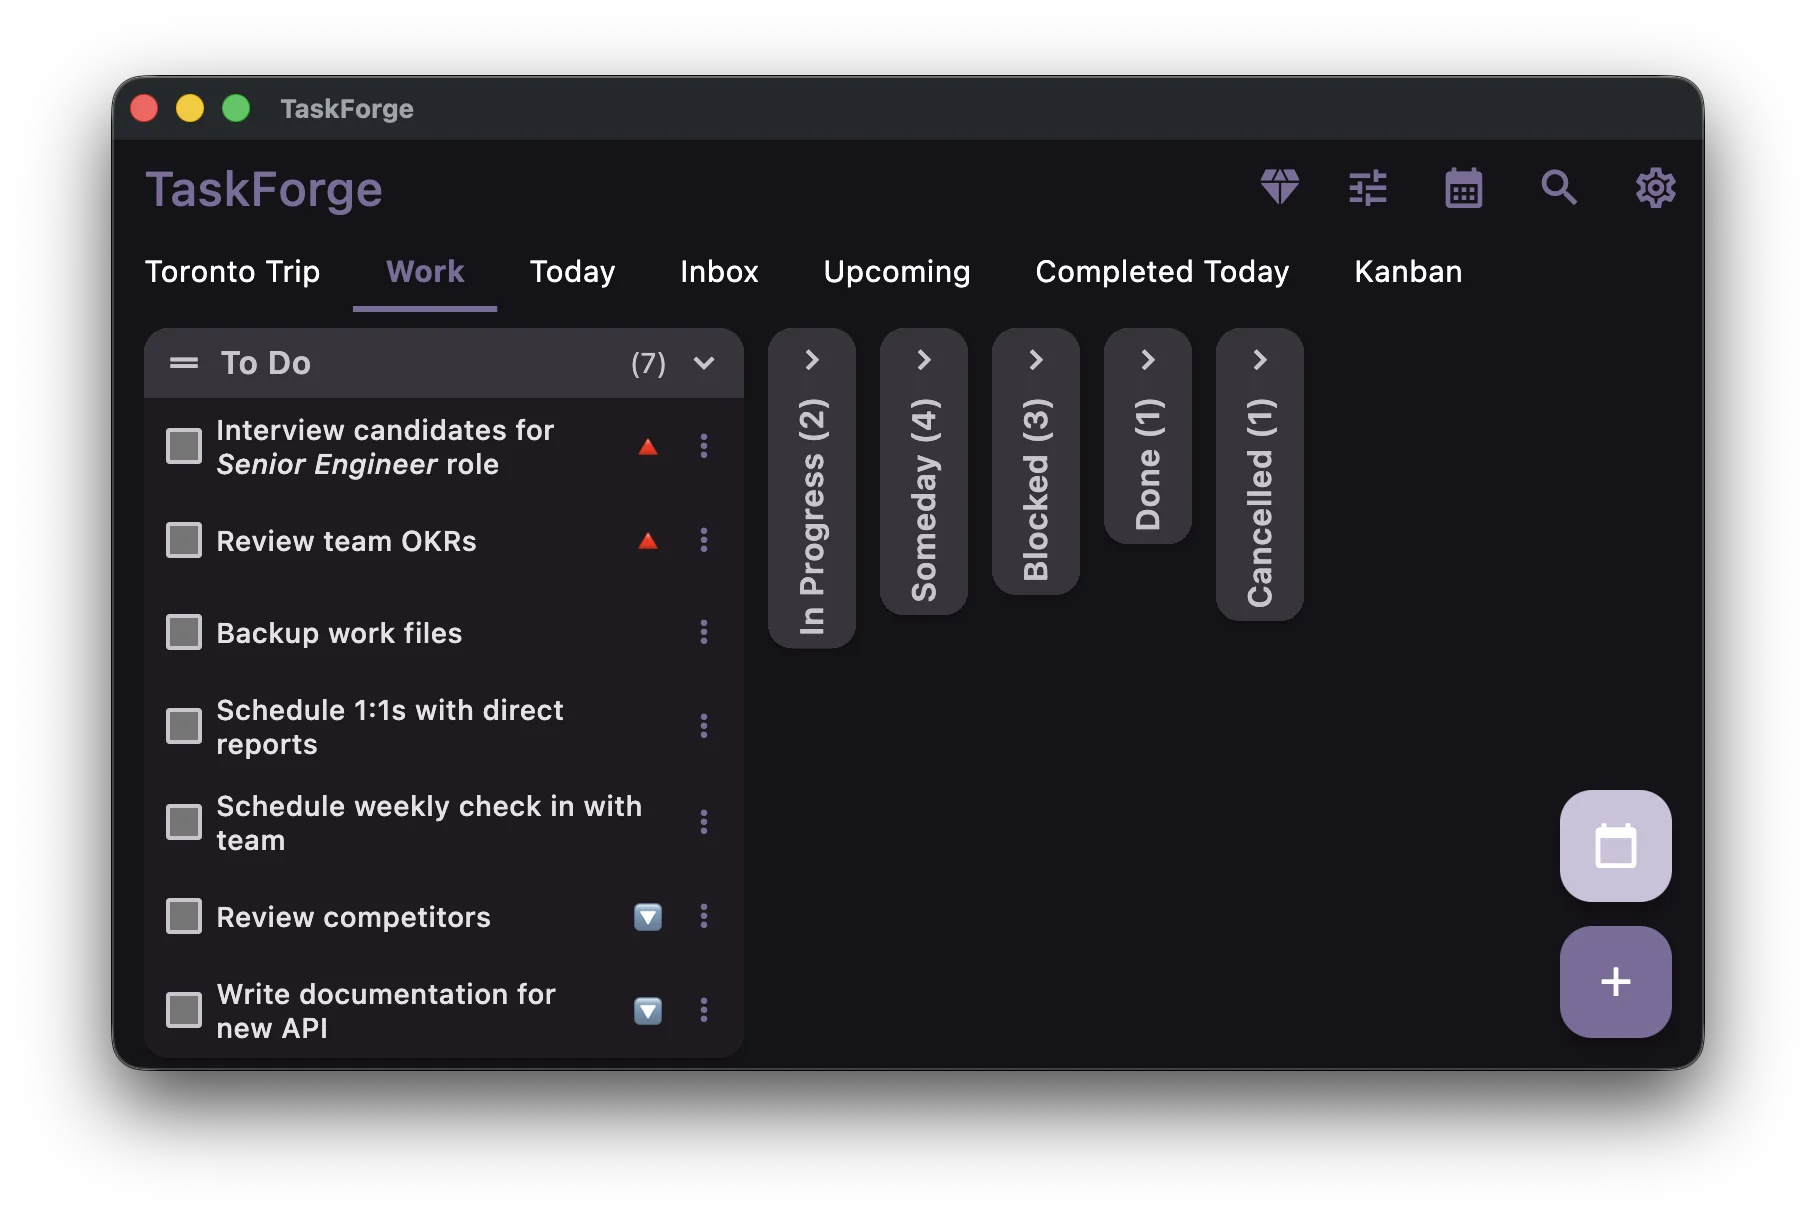Check the Write documentation for new API checkbox

click(184, 1010)
